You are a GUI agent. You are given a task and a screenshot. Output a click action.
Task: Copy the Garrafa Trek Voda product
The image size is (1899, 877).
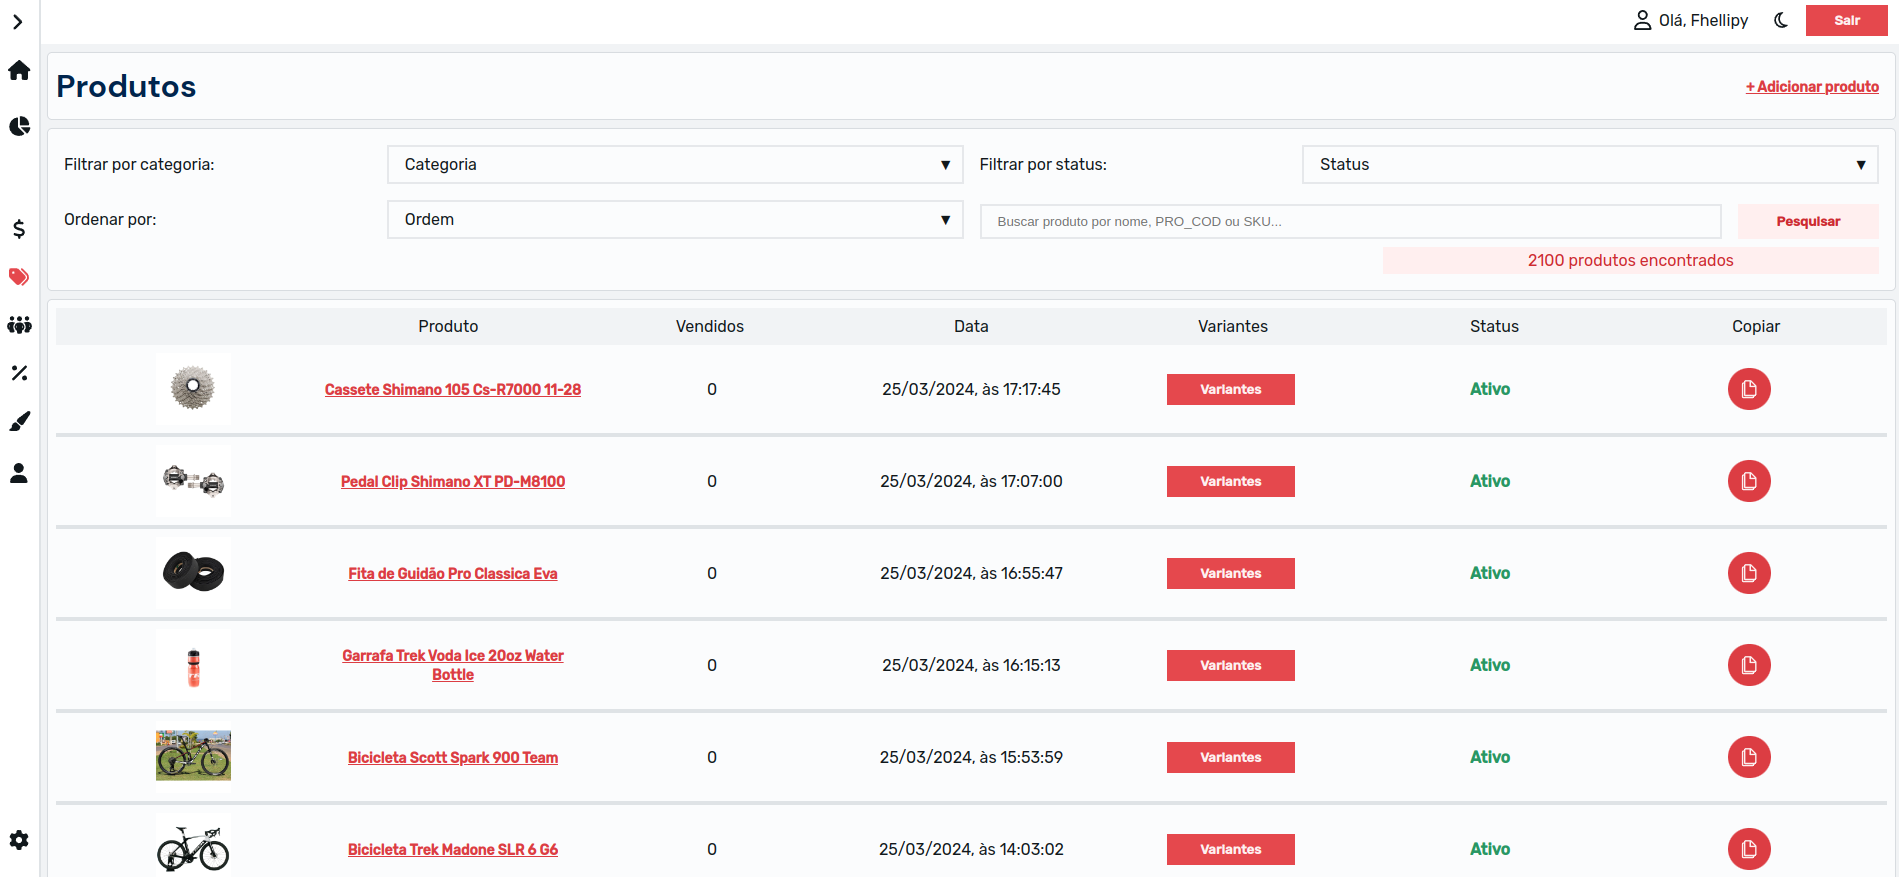point(1749,665)
